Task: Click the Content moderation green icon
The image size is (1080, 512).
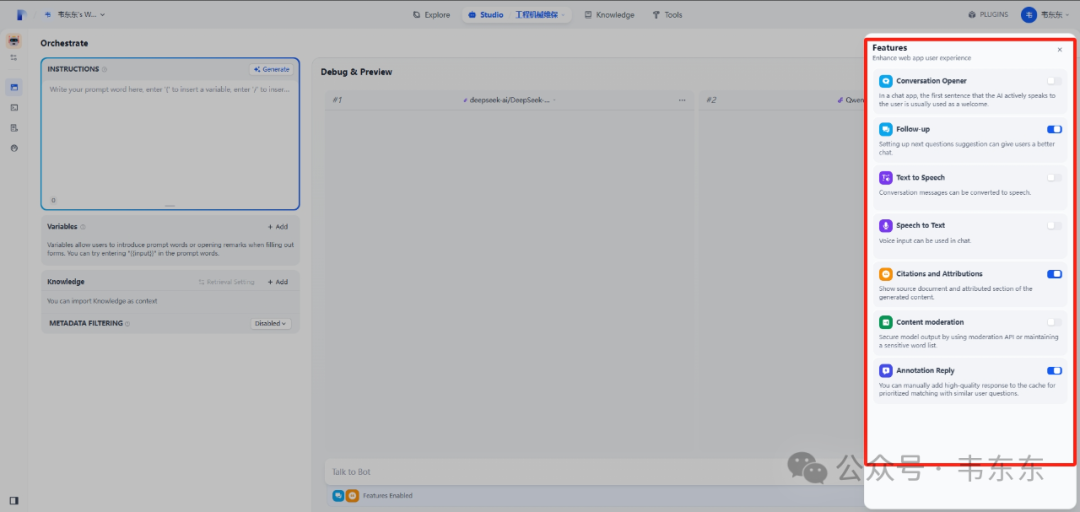Action: [886, 322]
